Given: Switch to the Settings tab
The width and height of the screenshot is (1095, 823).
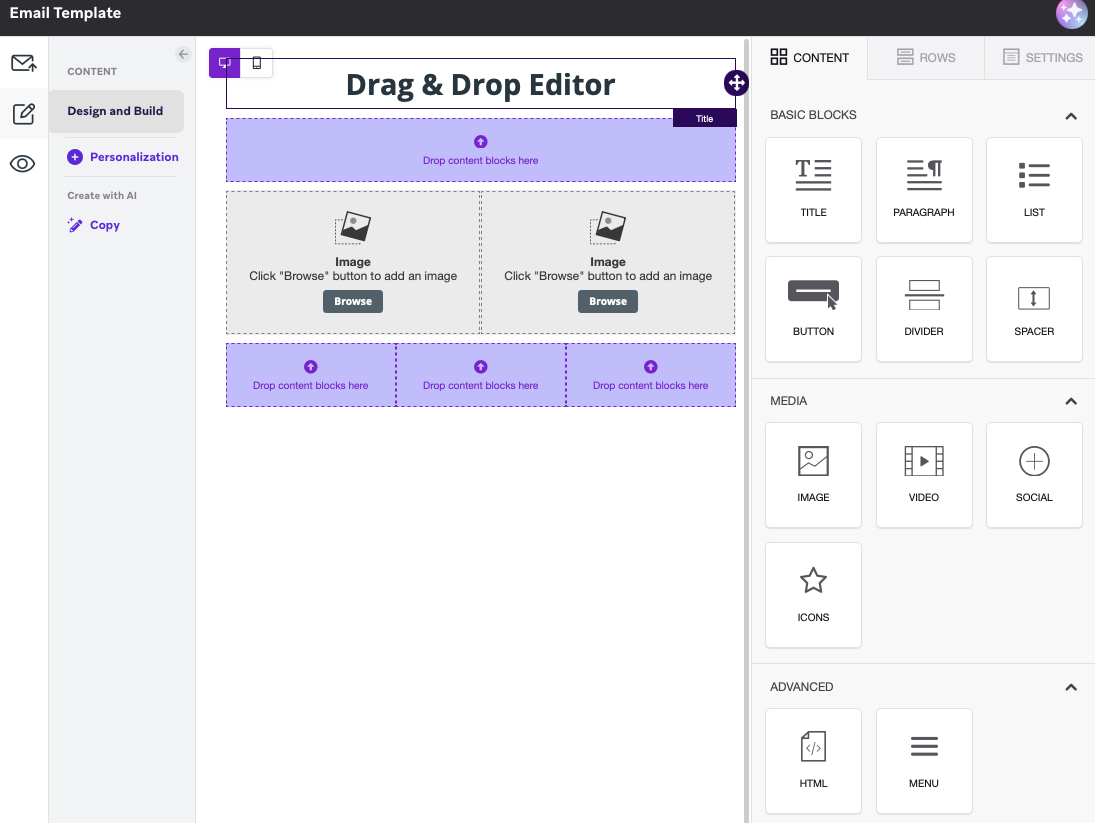Looking at the screenshot, I should tap(1042, 57).
